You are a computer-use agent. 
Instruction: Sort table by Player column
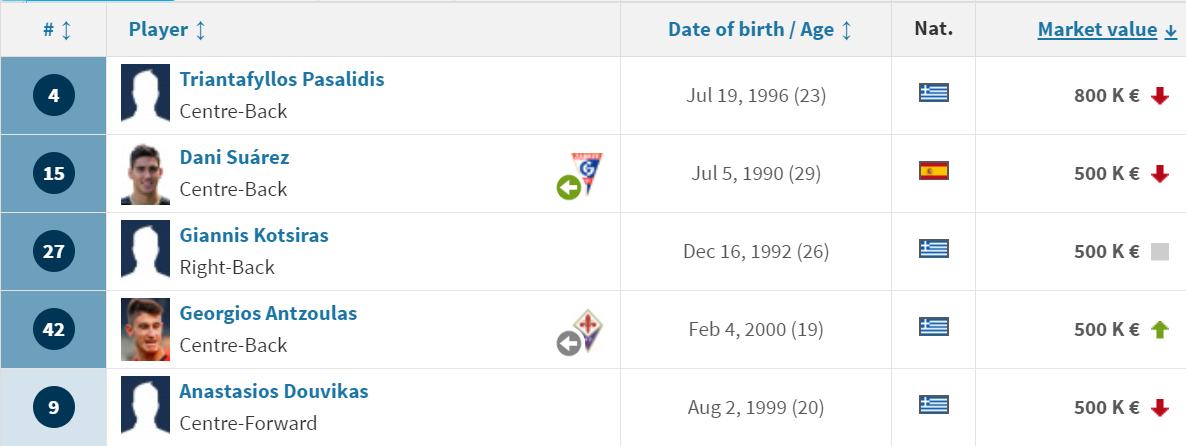tap(167, 29)
